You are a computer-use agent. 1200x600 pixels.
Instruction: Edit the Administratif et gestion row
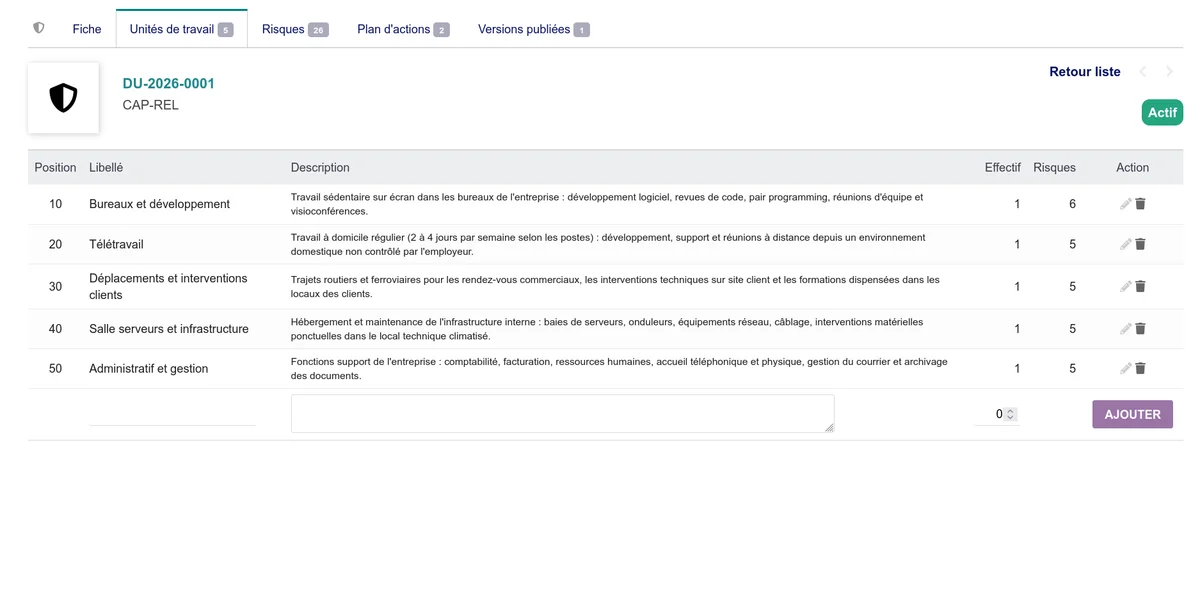point(1126,368)
